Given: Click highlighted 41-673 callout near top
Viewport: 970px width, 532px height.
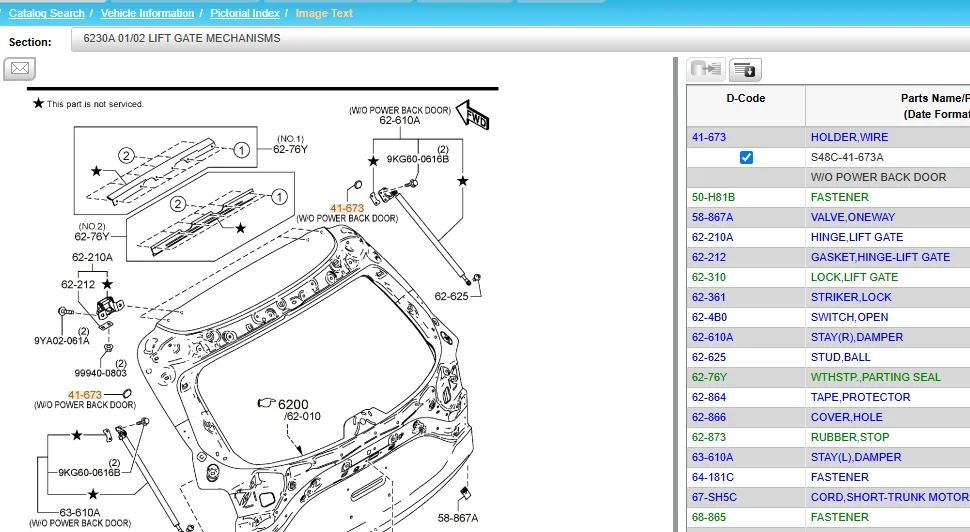Looking at the screenshot, I should pos(347,208).
